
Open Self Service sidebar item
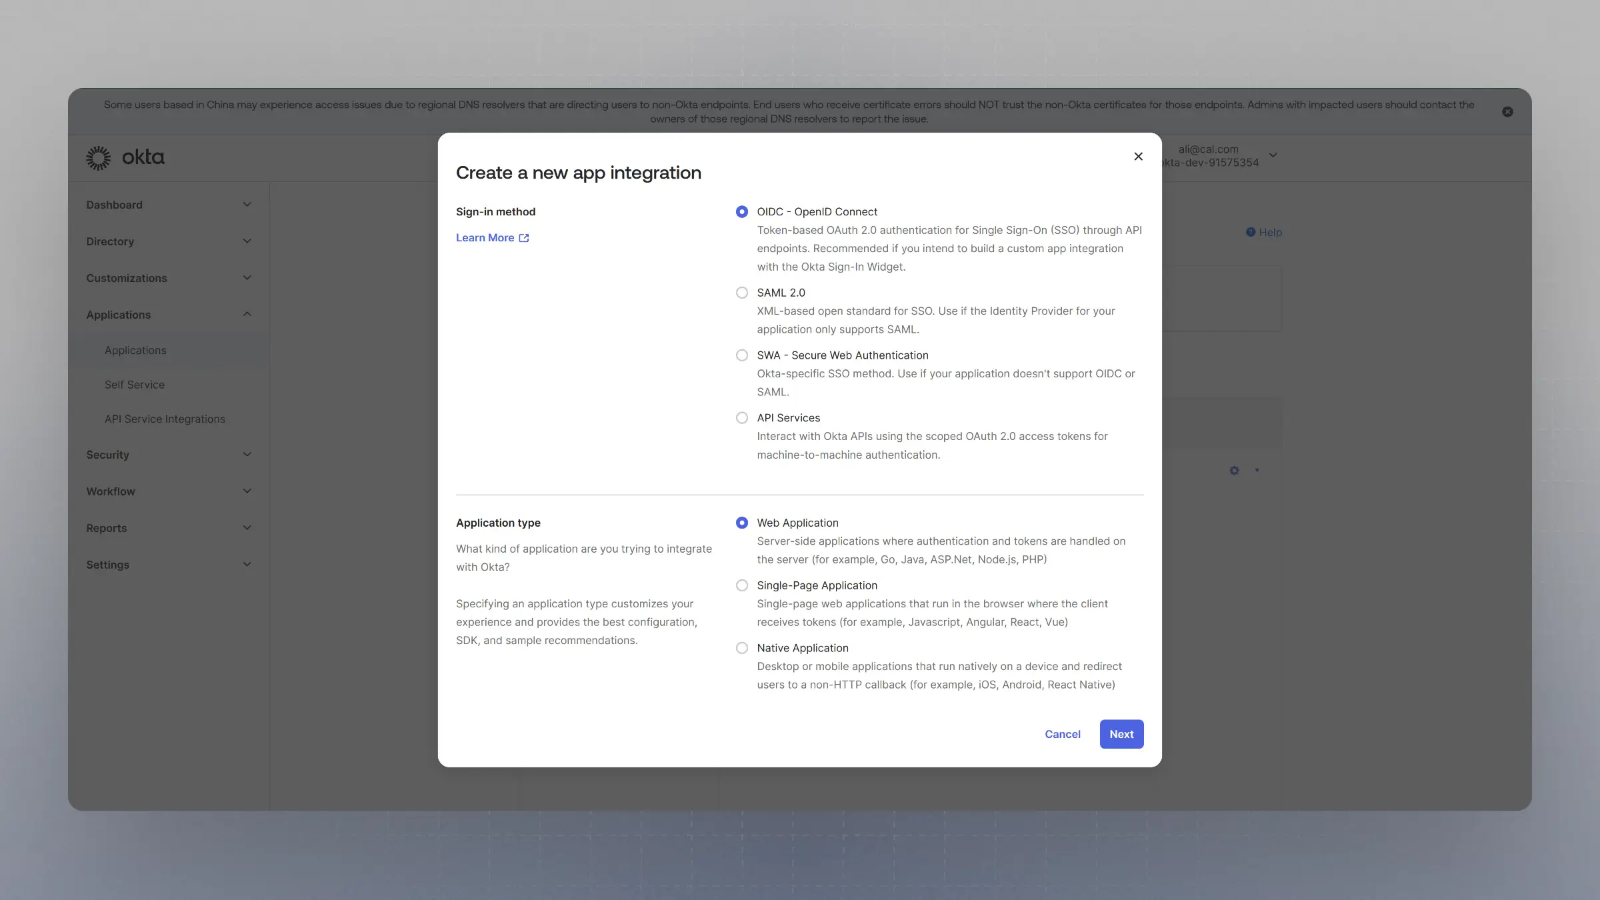(135, 385)
